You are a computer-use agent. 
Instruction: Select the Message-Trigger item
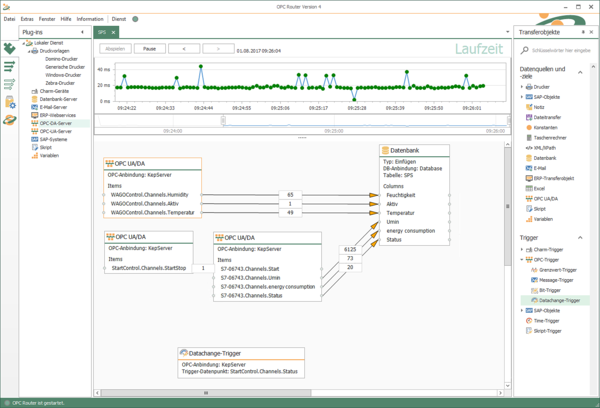tap(552, 280)
